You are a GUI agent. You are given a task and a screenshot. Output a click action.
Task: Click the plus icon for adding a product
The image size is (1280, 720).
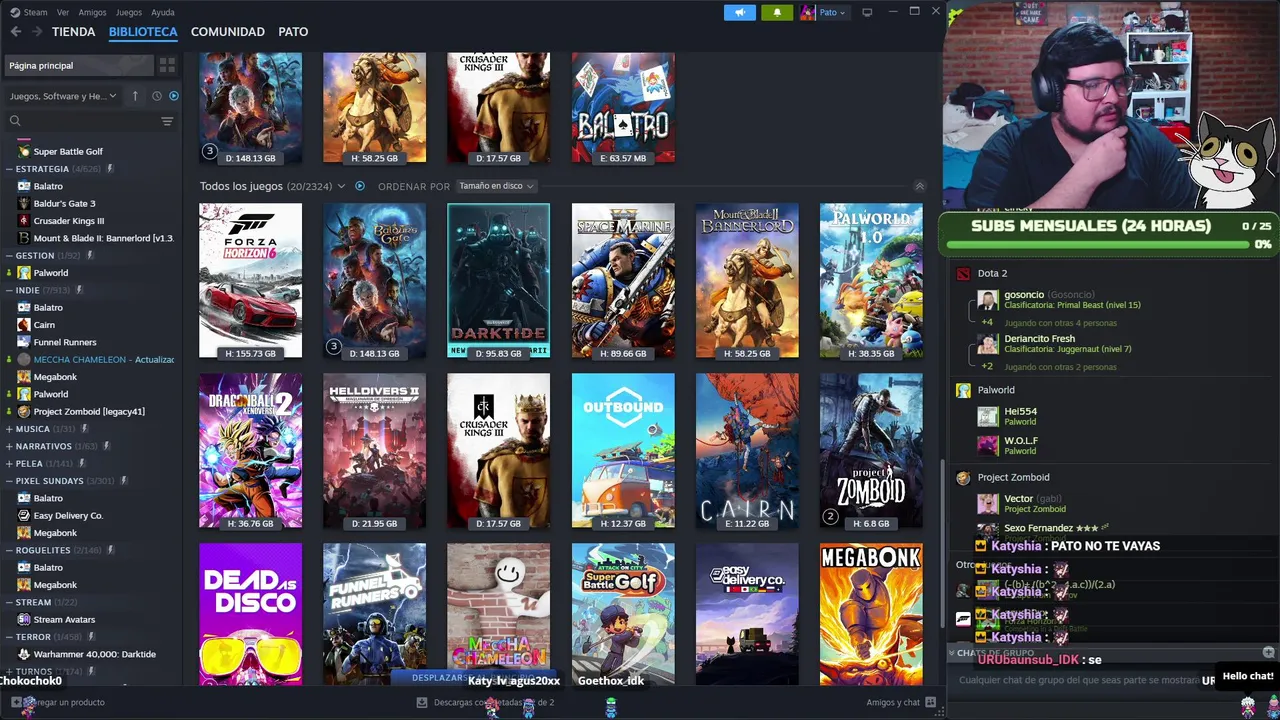pyautogui.click(x=15, y=702)
